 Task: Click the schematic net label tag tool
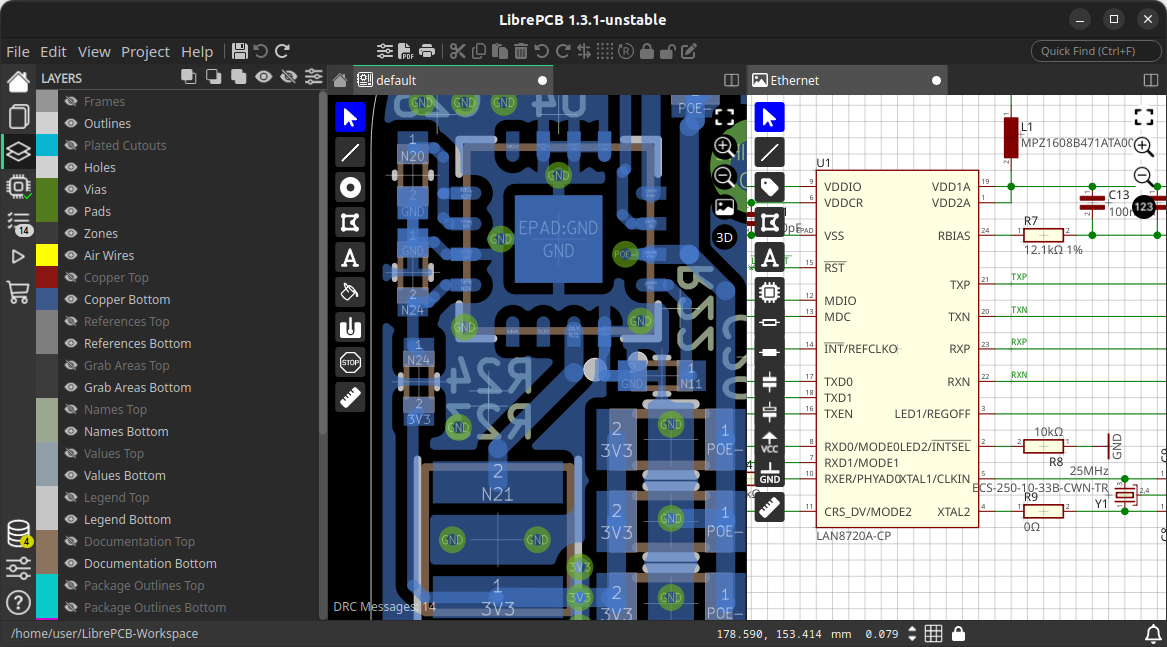[x=769, y=187]
